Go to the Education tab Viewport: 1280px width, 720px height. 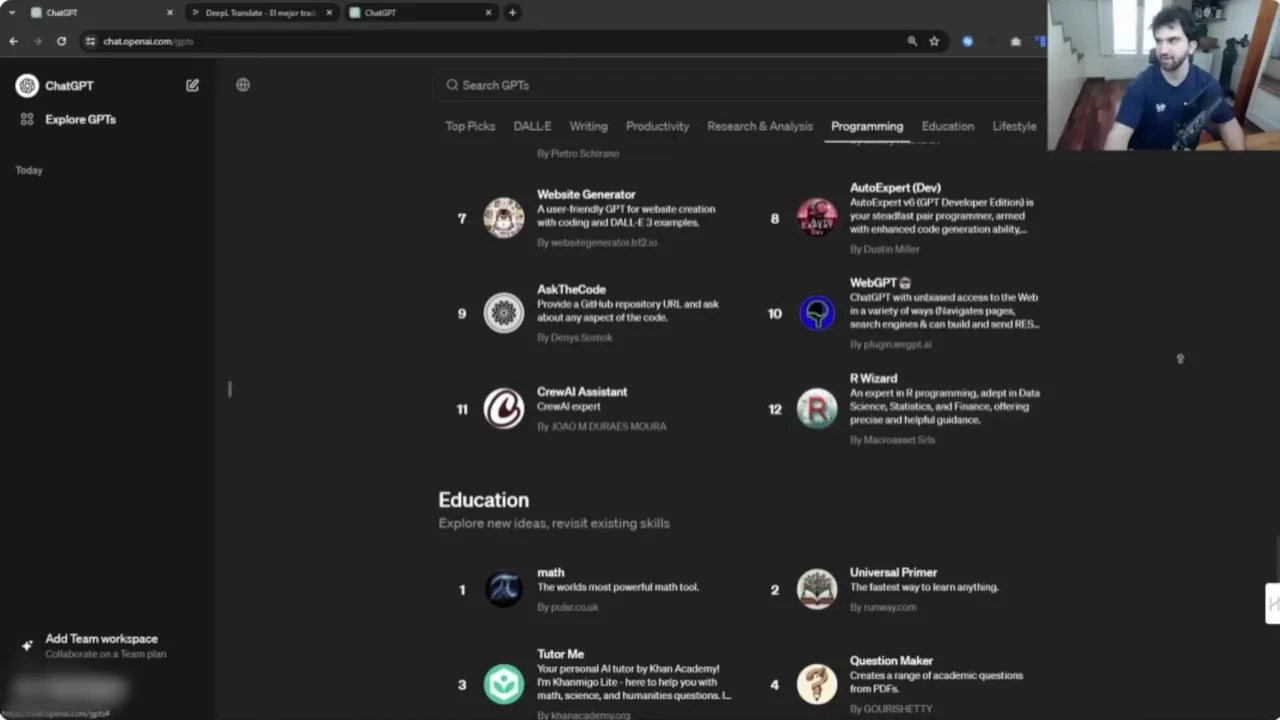[x=947, y=126]
